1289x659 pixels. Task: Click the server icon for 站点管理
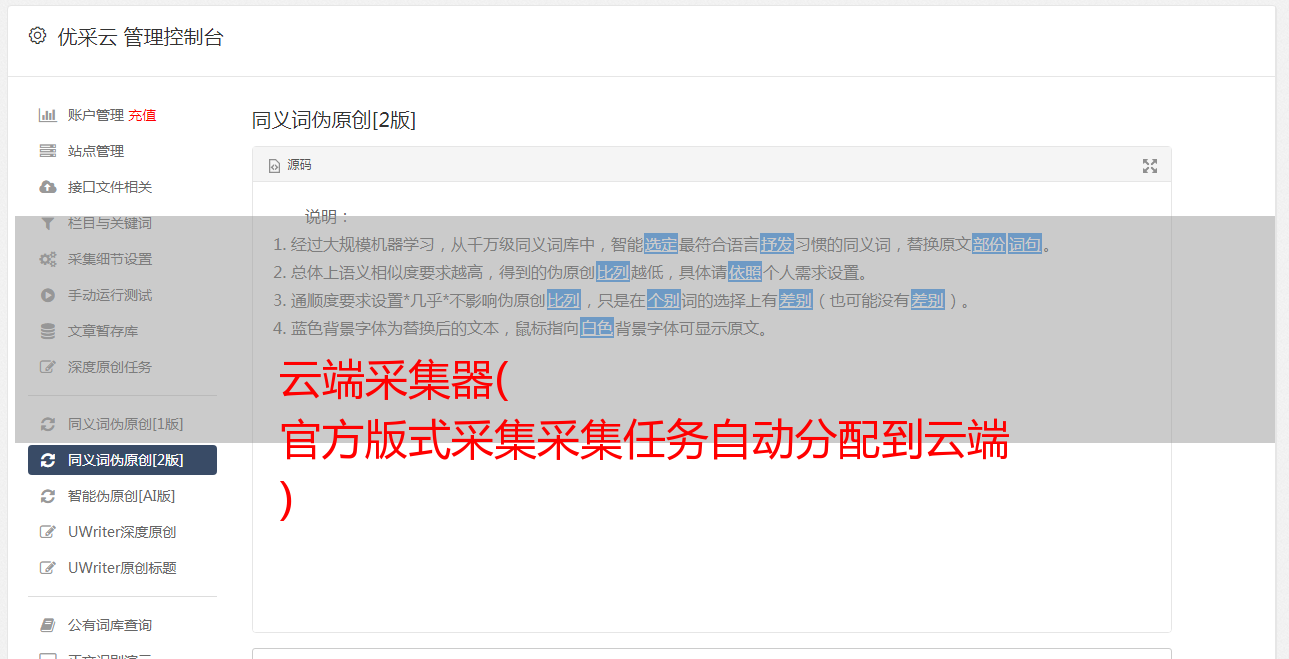(x=48, y=151)
